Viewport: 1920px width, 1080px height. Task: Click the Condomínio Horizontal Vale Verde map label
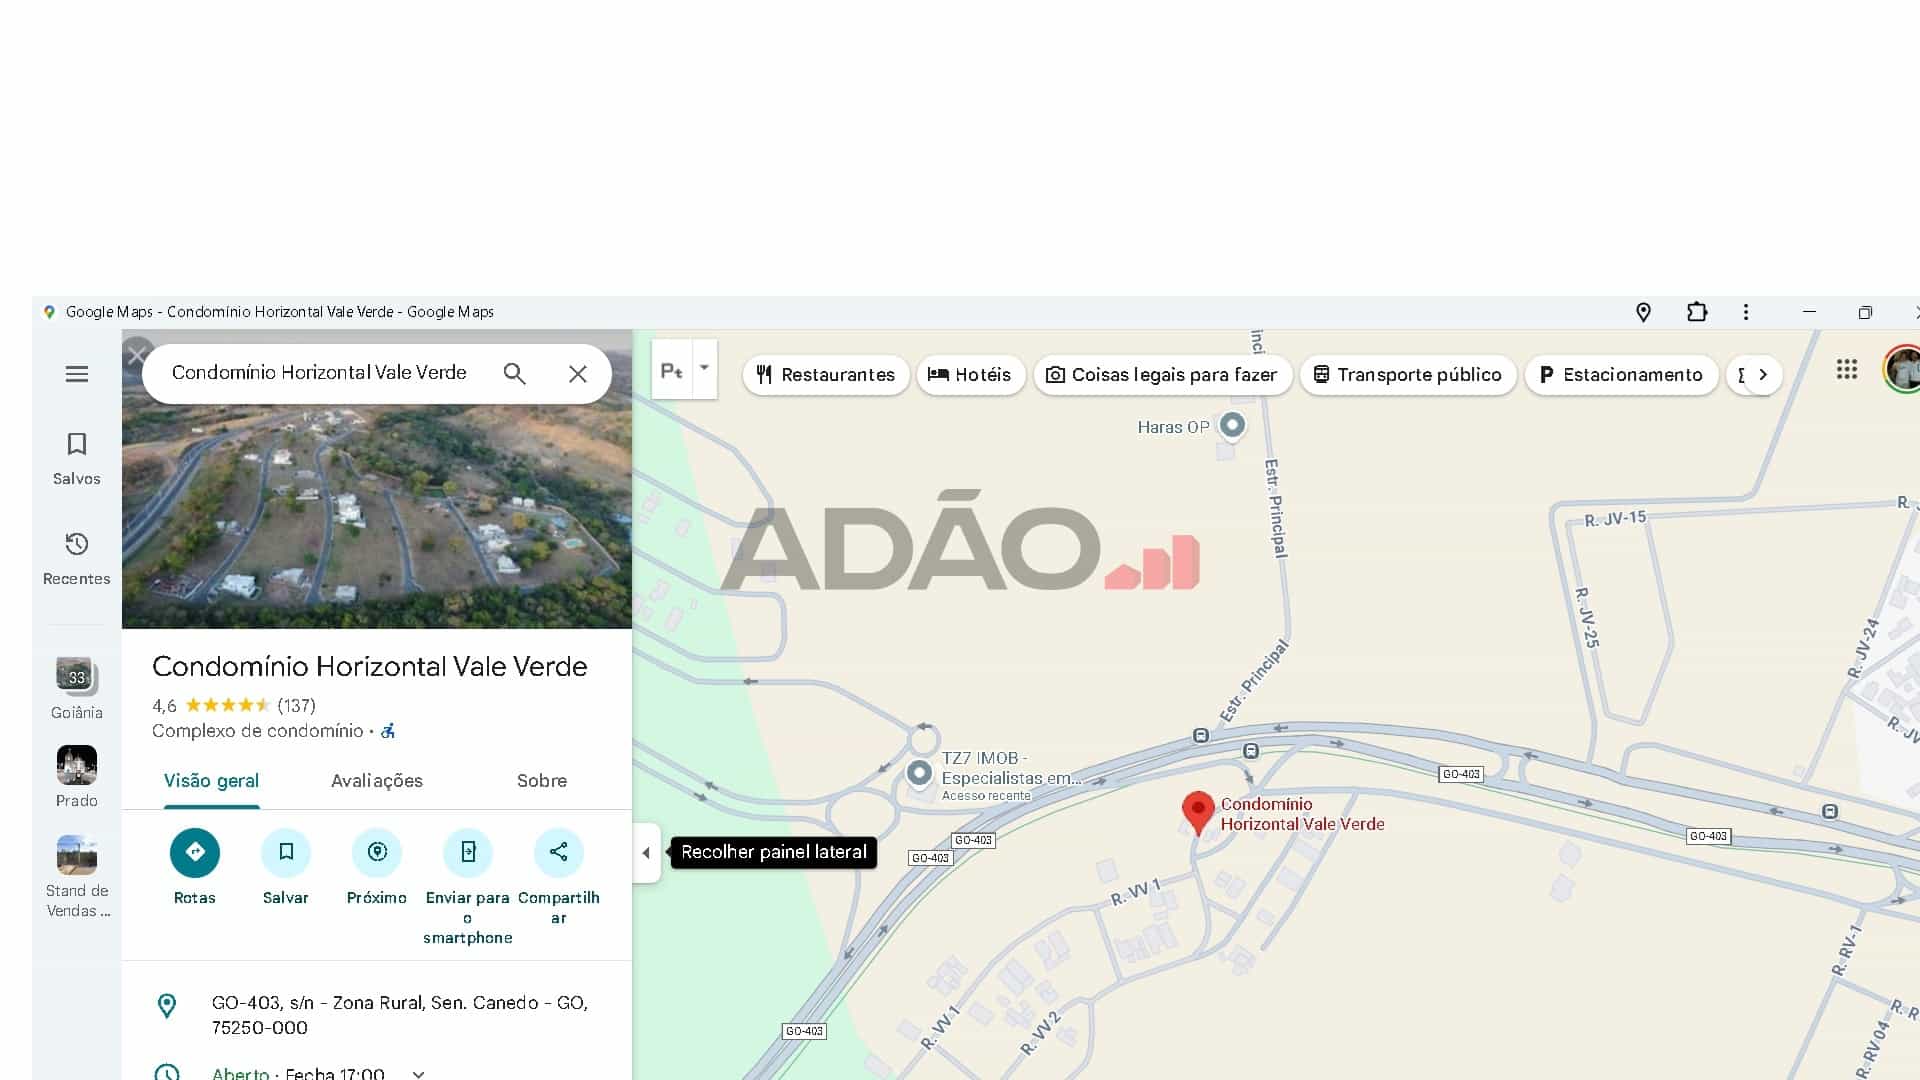pos(1302,814)
